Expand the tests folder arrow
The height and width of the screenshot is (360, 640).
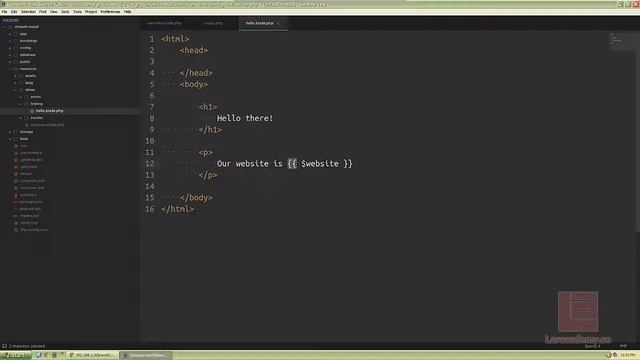10,139
